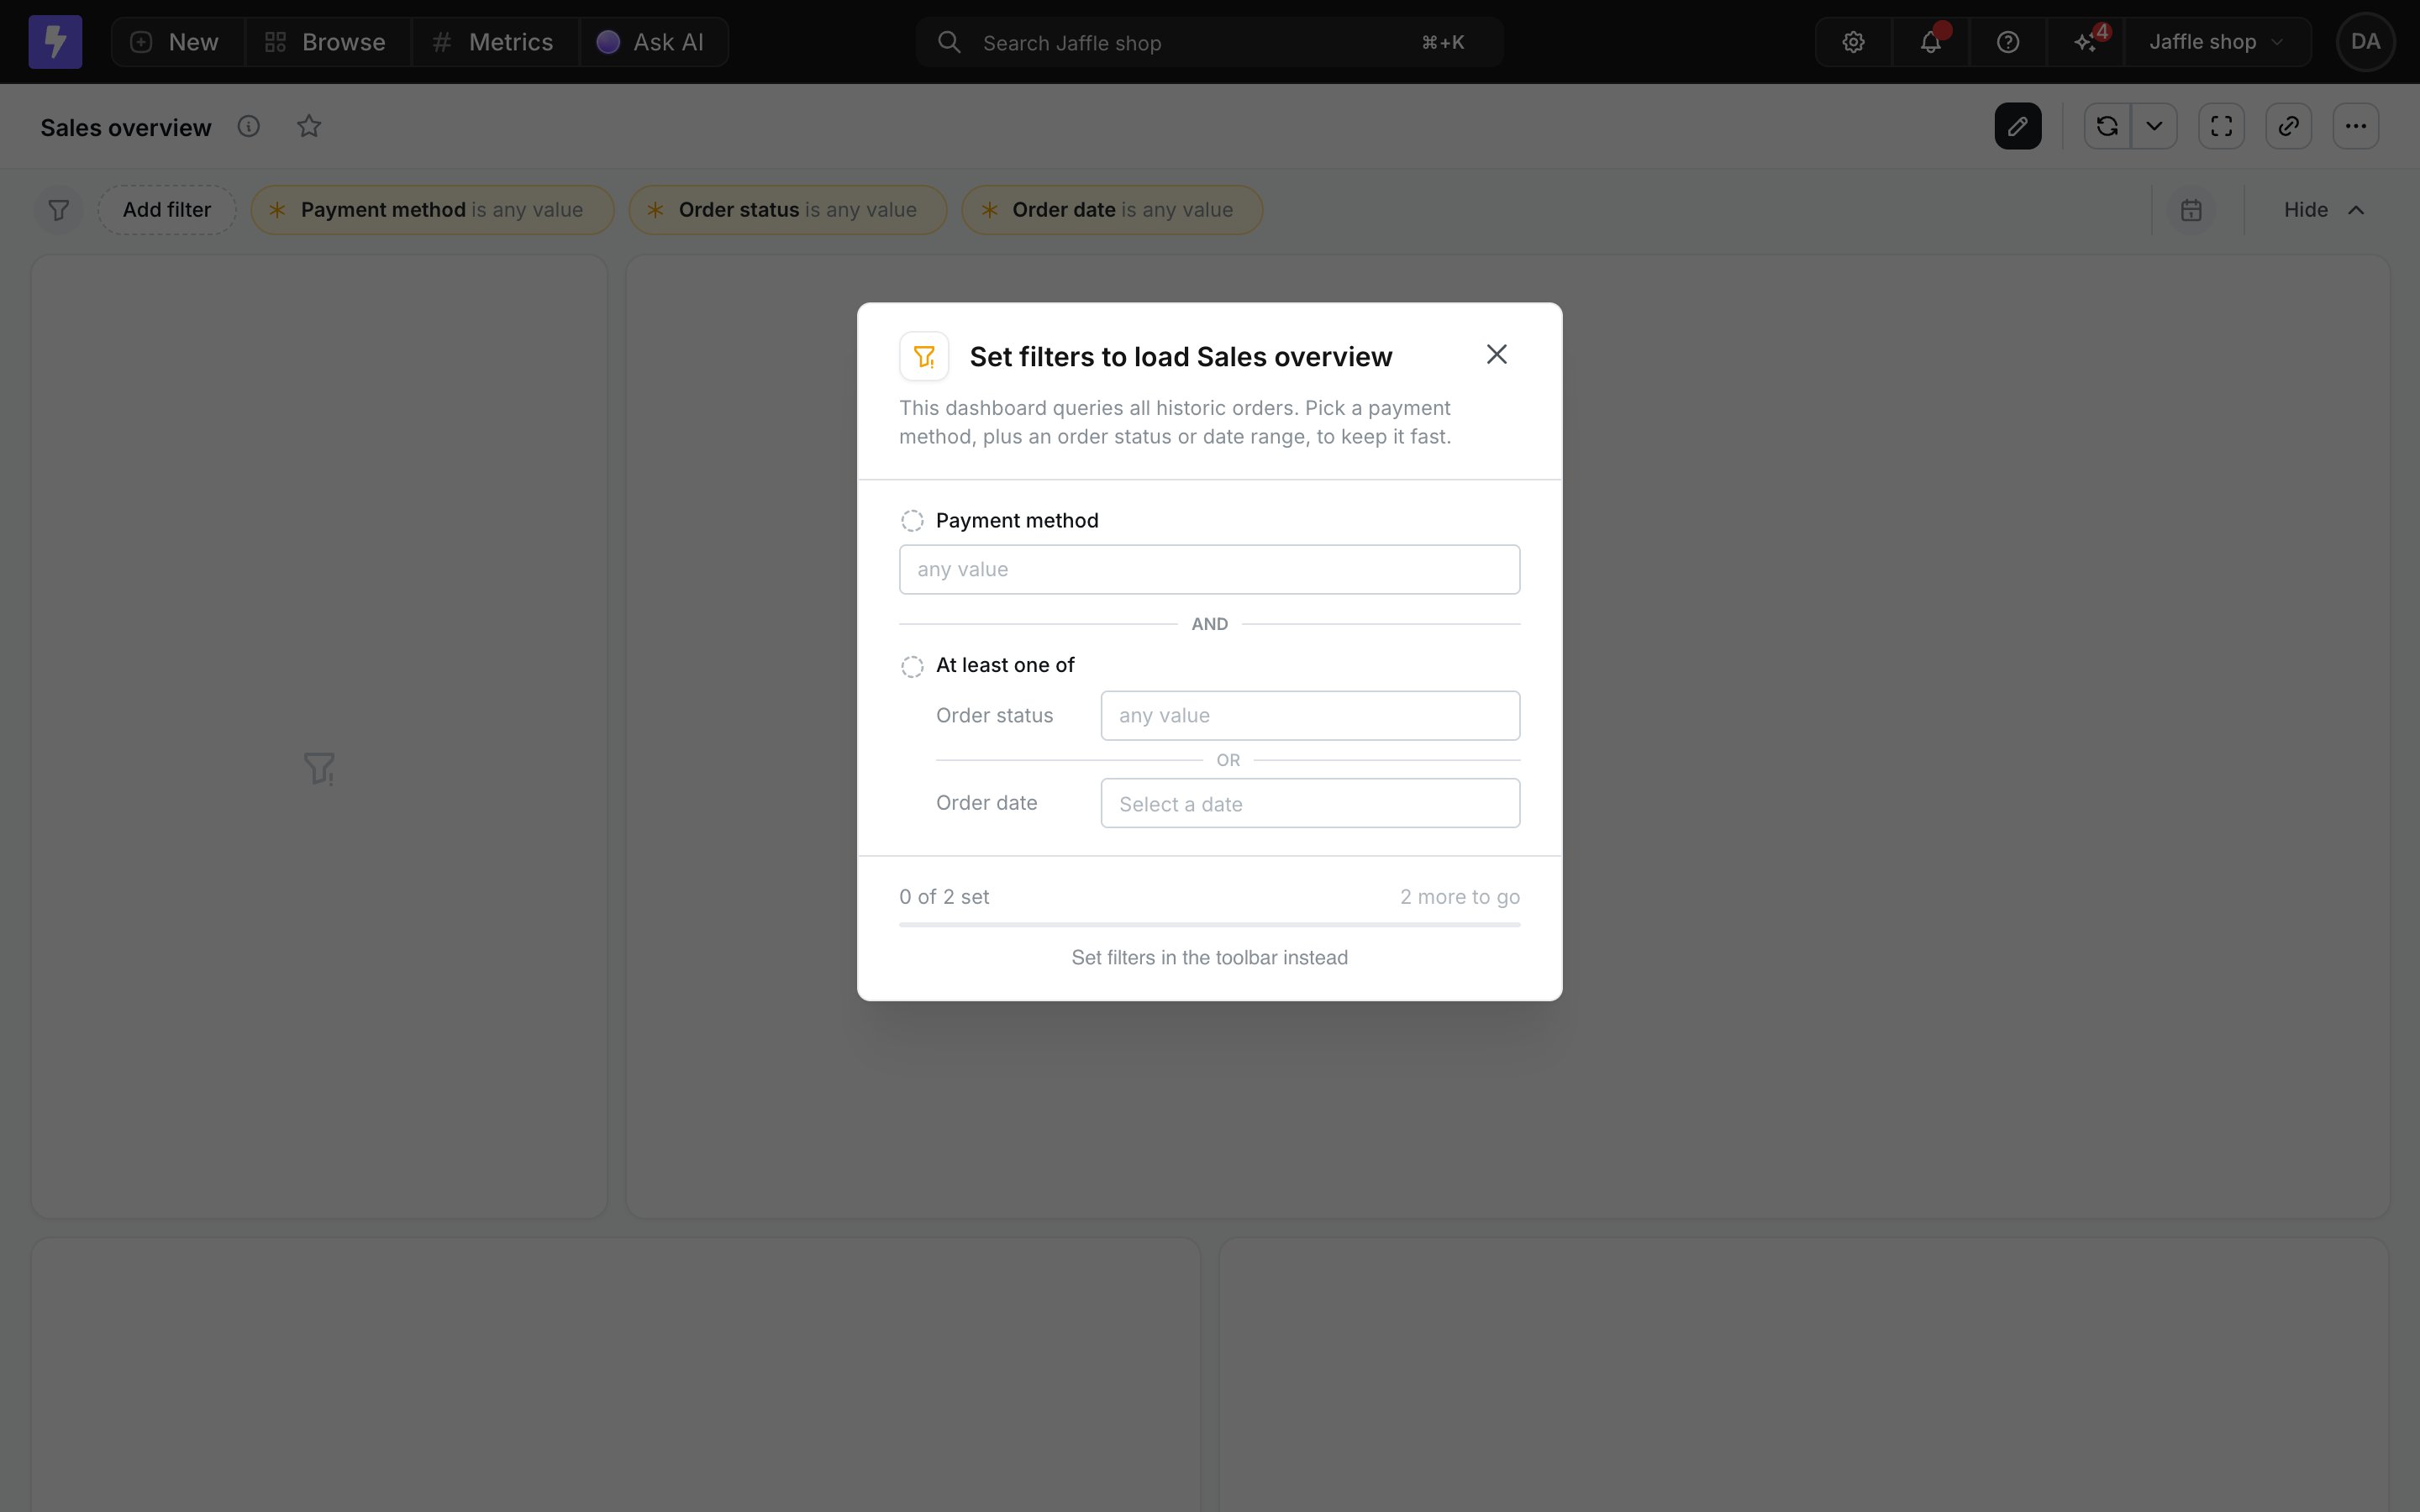Close the Set filters dialog
Screen dimensions: 2420x1512
click(1496, 354)
